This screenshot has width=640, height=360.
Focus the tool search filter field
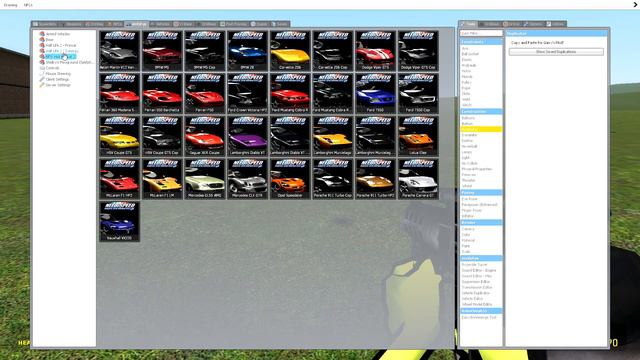(481, 33)
